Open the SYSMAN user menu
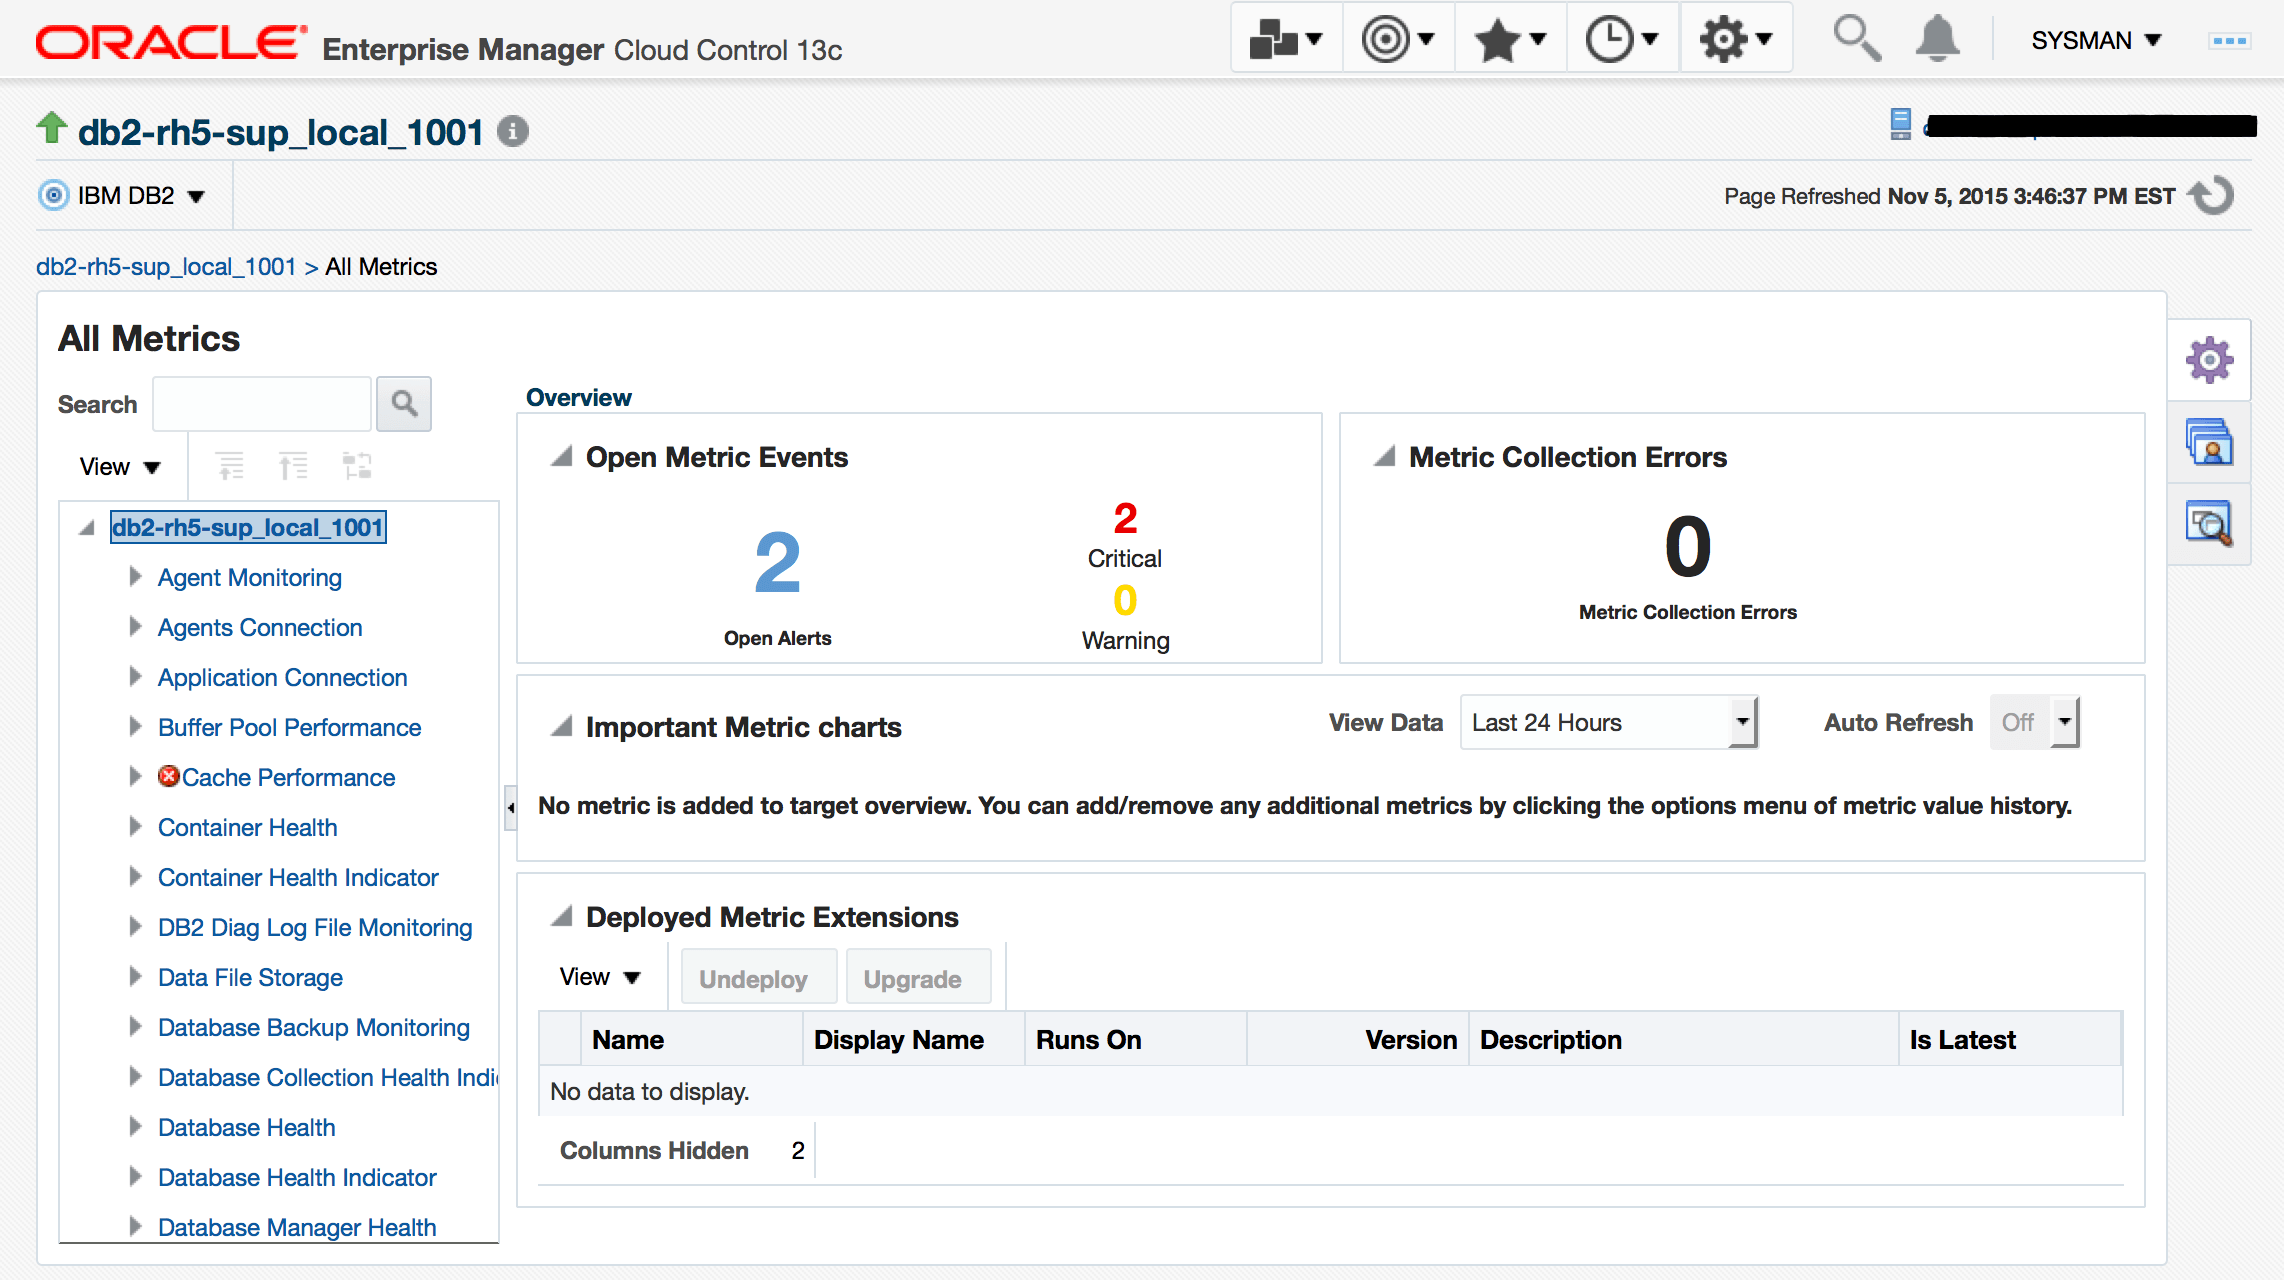The width and height of the screenshot is (2284, 1280). pos(2096,40)
